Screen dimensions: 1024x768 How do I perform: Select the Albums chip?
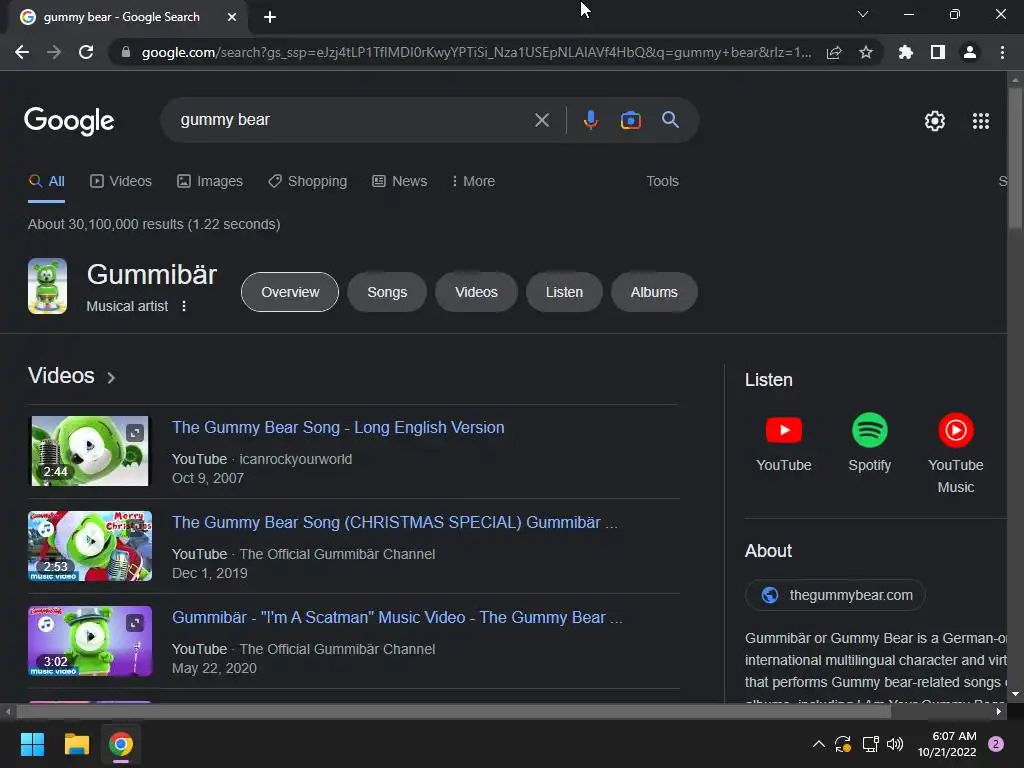654,292
